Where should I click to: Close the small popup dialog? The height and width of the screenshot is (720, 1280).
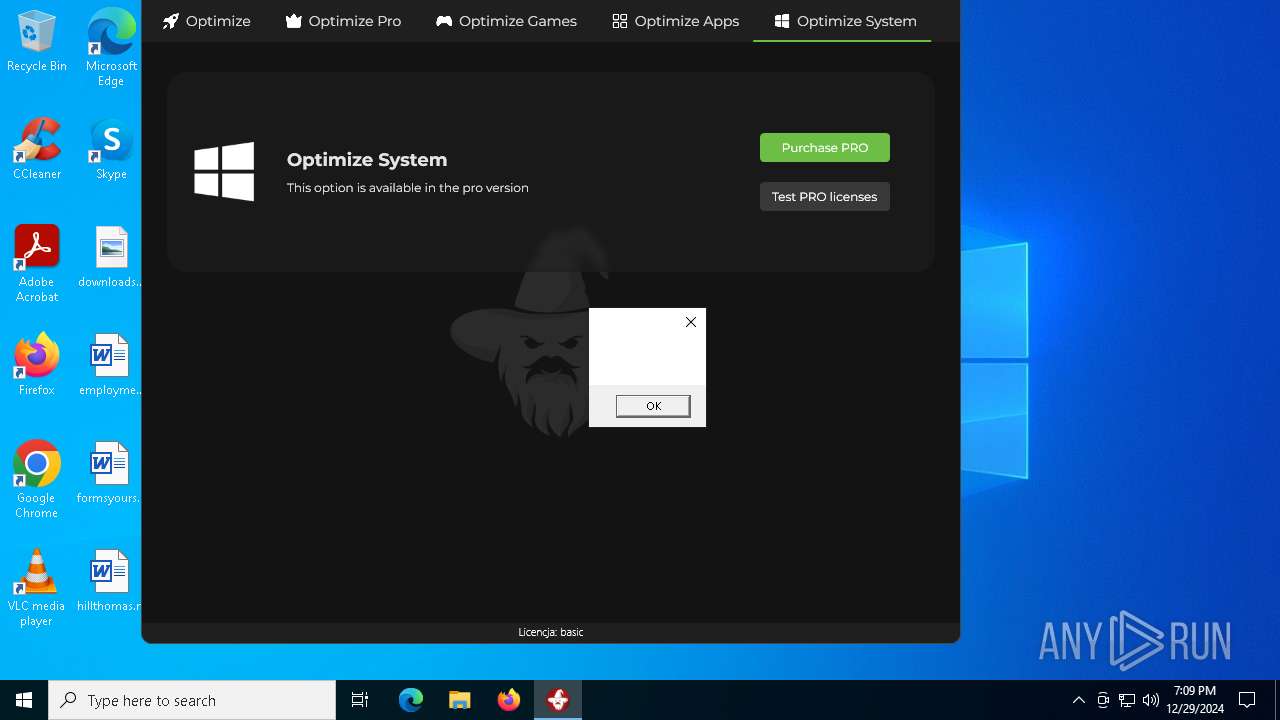coord(691,322)
